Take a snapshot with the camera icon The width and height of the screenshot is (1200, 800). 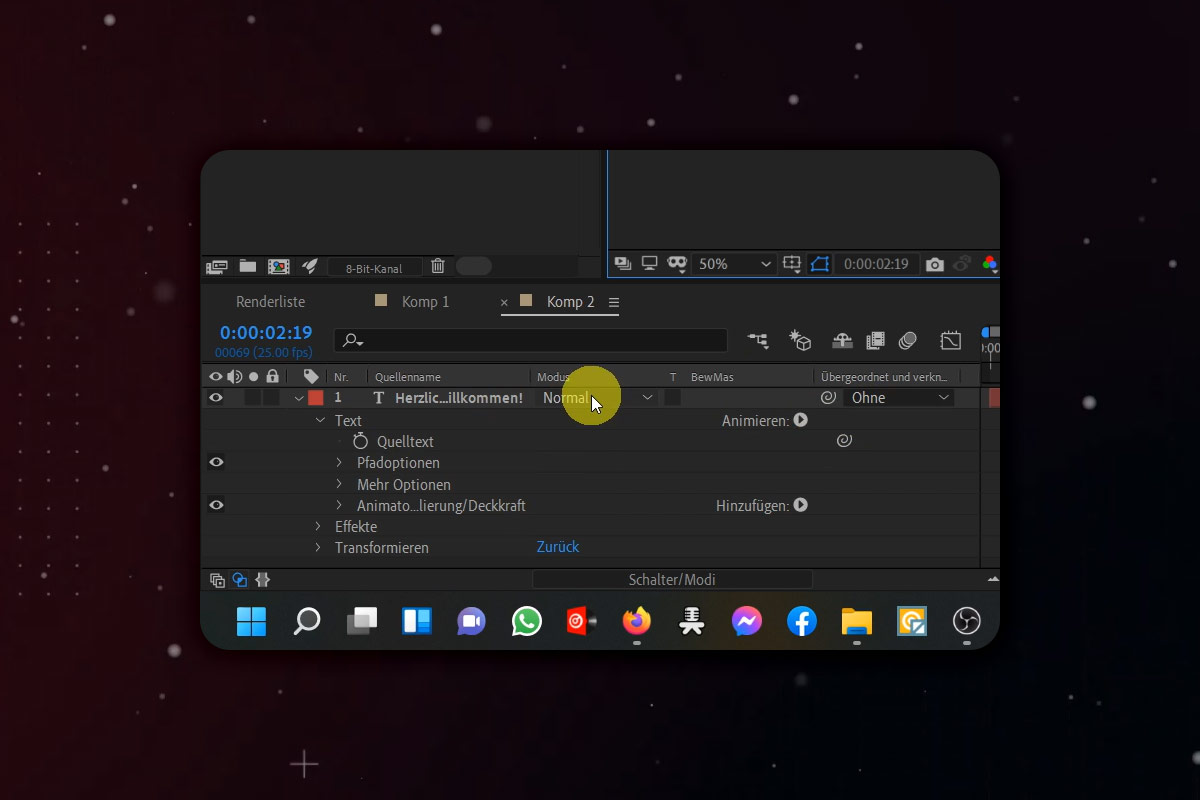click(x=935, y=265)
